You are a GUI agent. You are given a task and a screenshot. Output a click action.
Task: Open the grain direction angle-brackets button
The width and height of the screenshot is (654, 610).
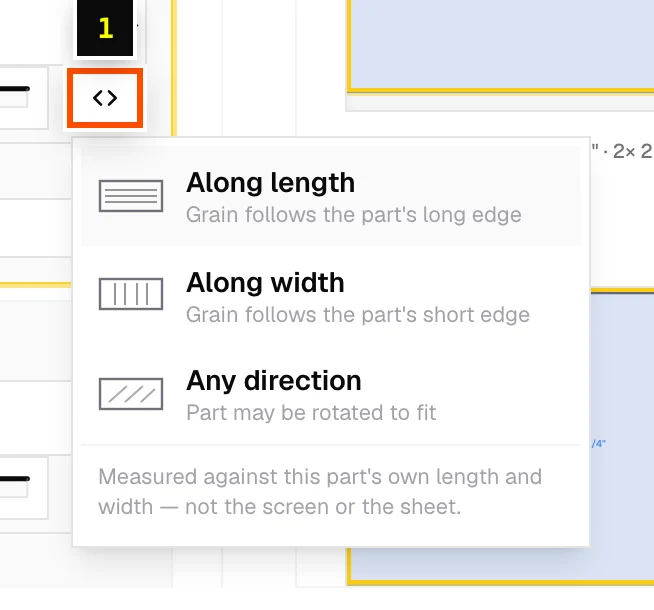[x=105, y=98]
